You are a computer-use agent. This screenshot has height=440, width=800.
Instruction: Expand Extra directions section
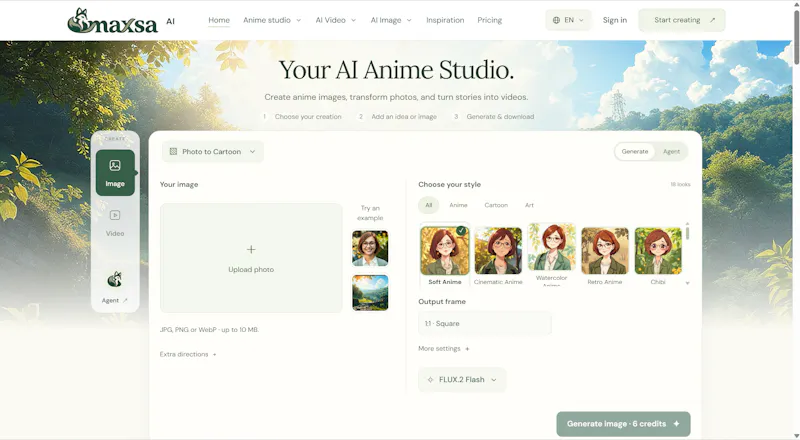[188, 354]
